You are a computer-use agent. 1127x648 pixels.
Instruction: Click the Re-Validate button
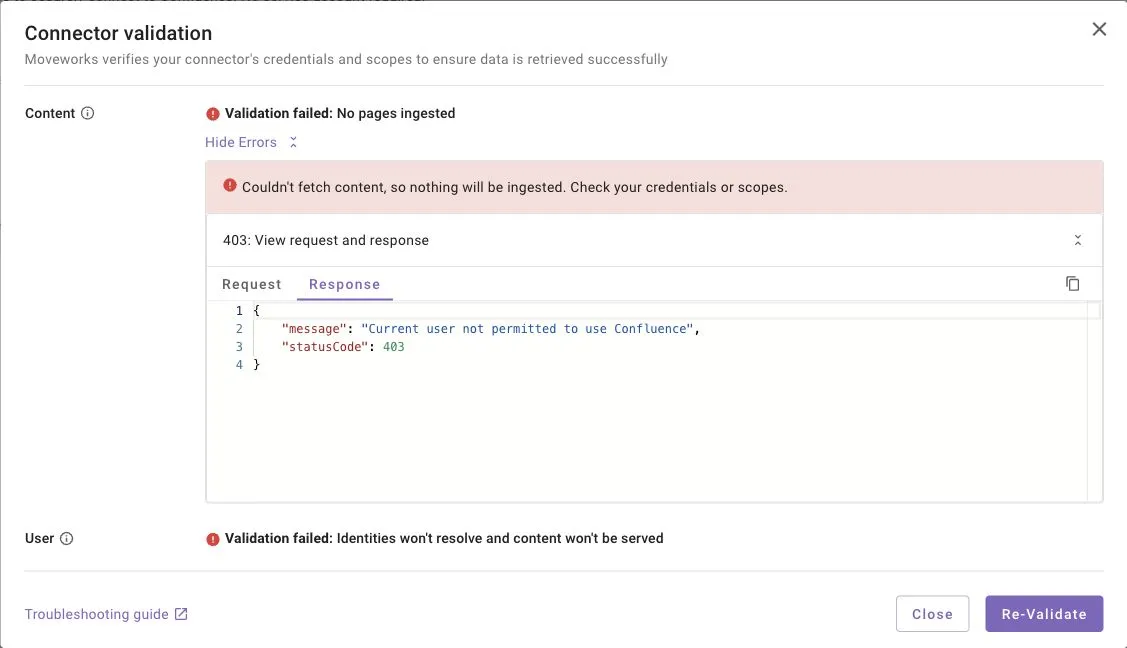1044,614
